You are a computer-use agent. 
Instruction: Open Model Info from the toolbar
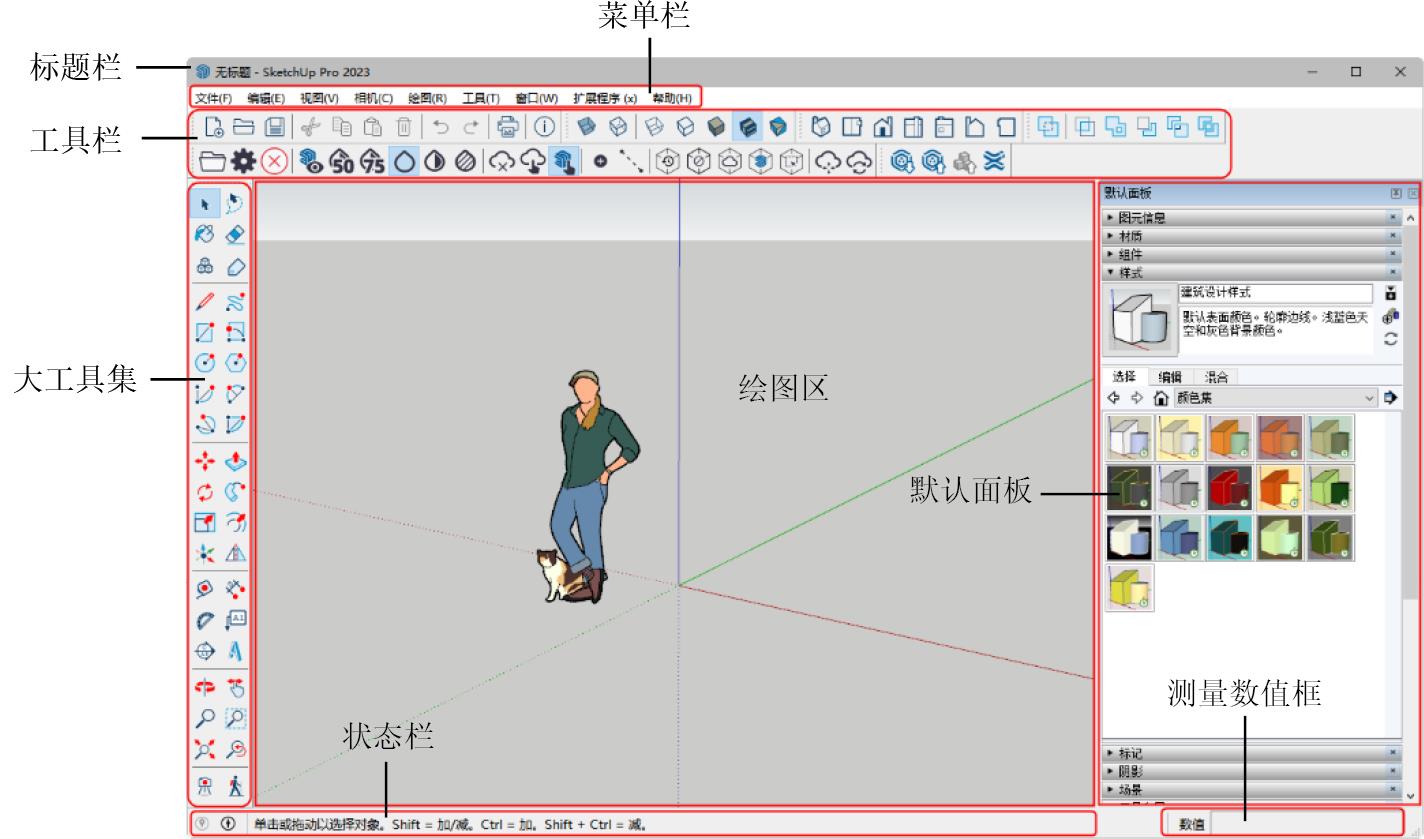pos(544,127)
